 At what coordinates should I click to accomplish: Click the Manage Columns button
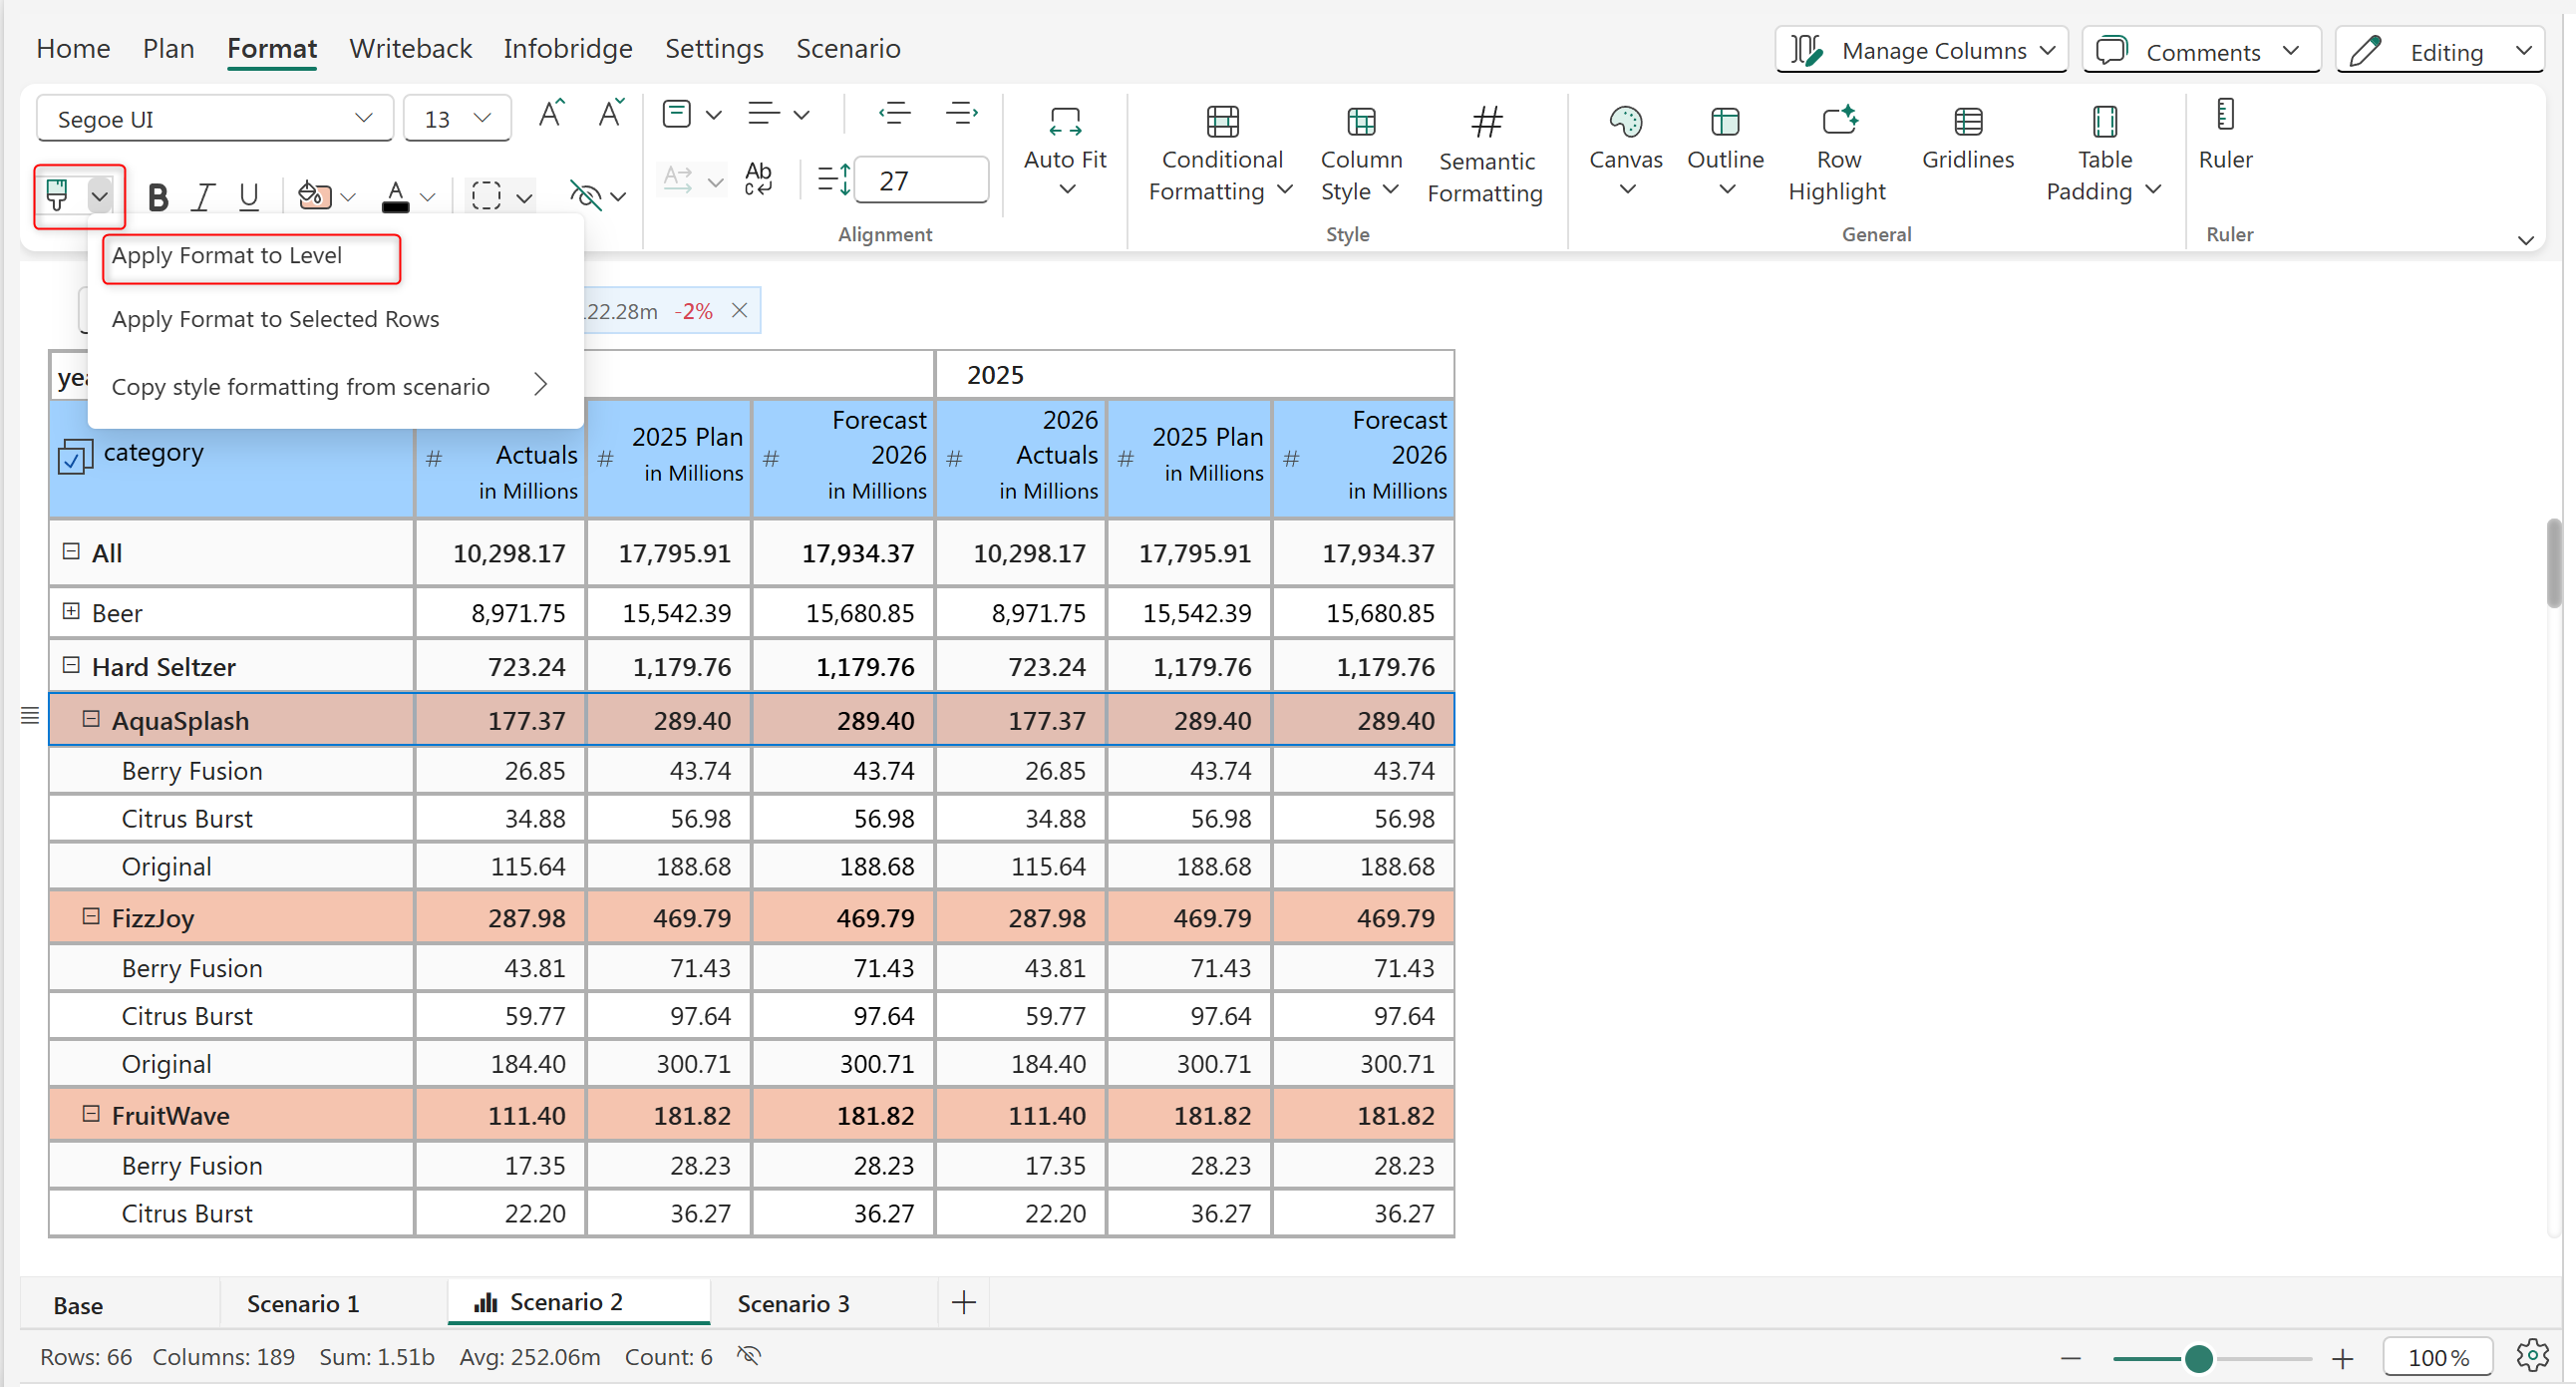point(1921,50)
